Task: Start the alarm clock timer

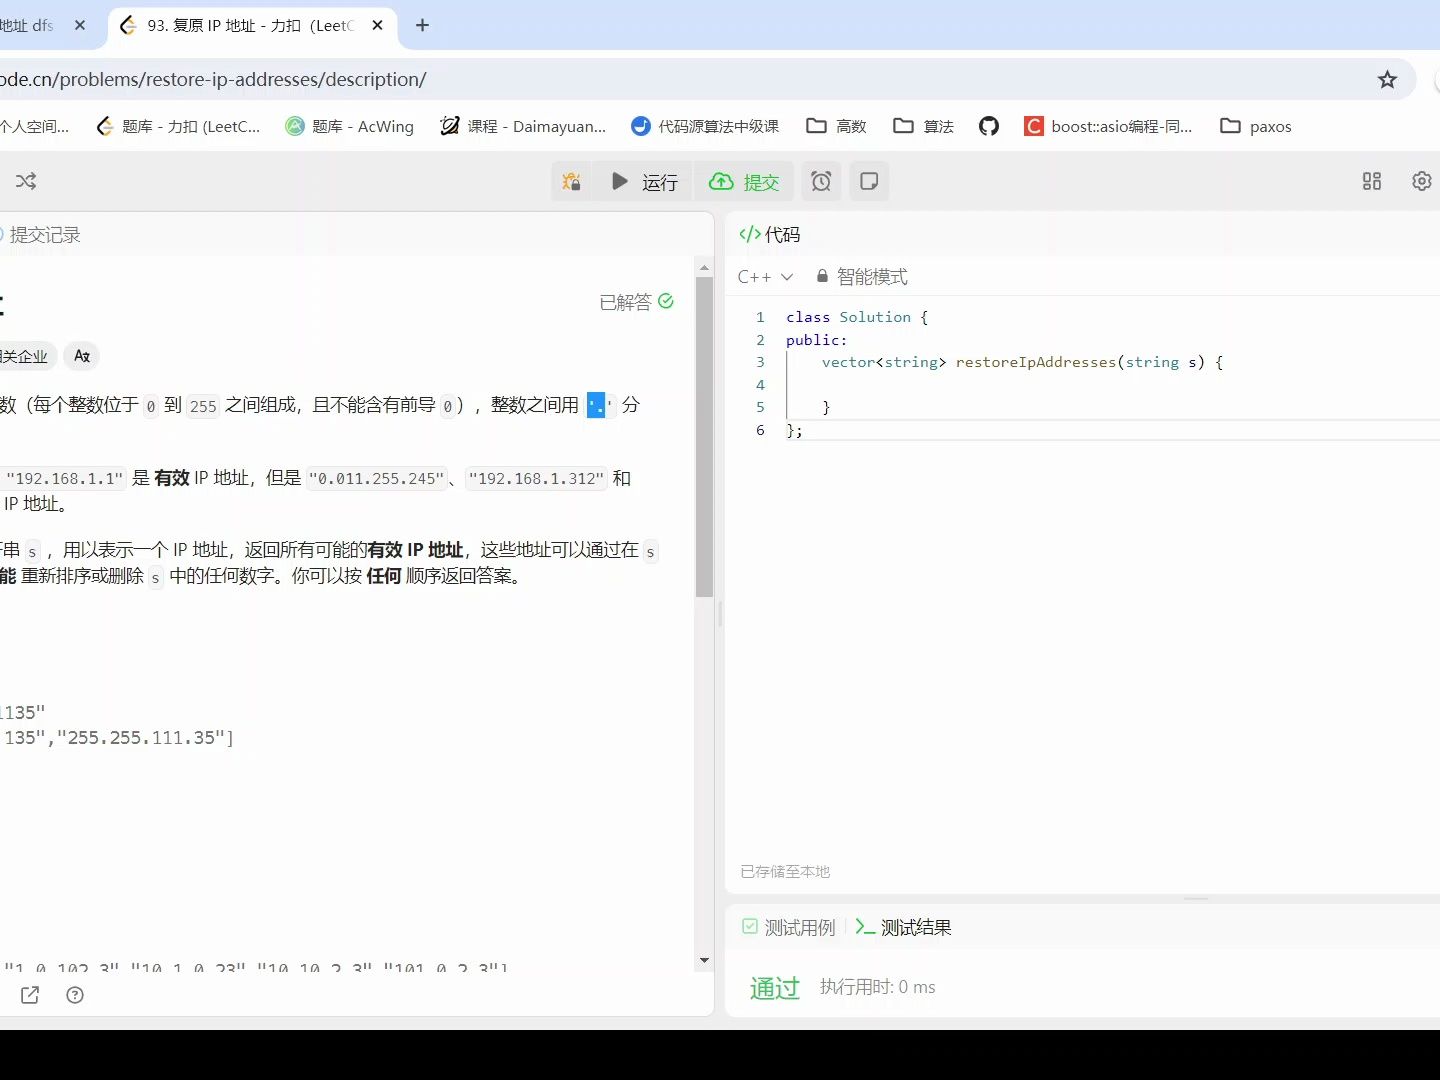Action: coord(820,181)
